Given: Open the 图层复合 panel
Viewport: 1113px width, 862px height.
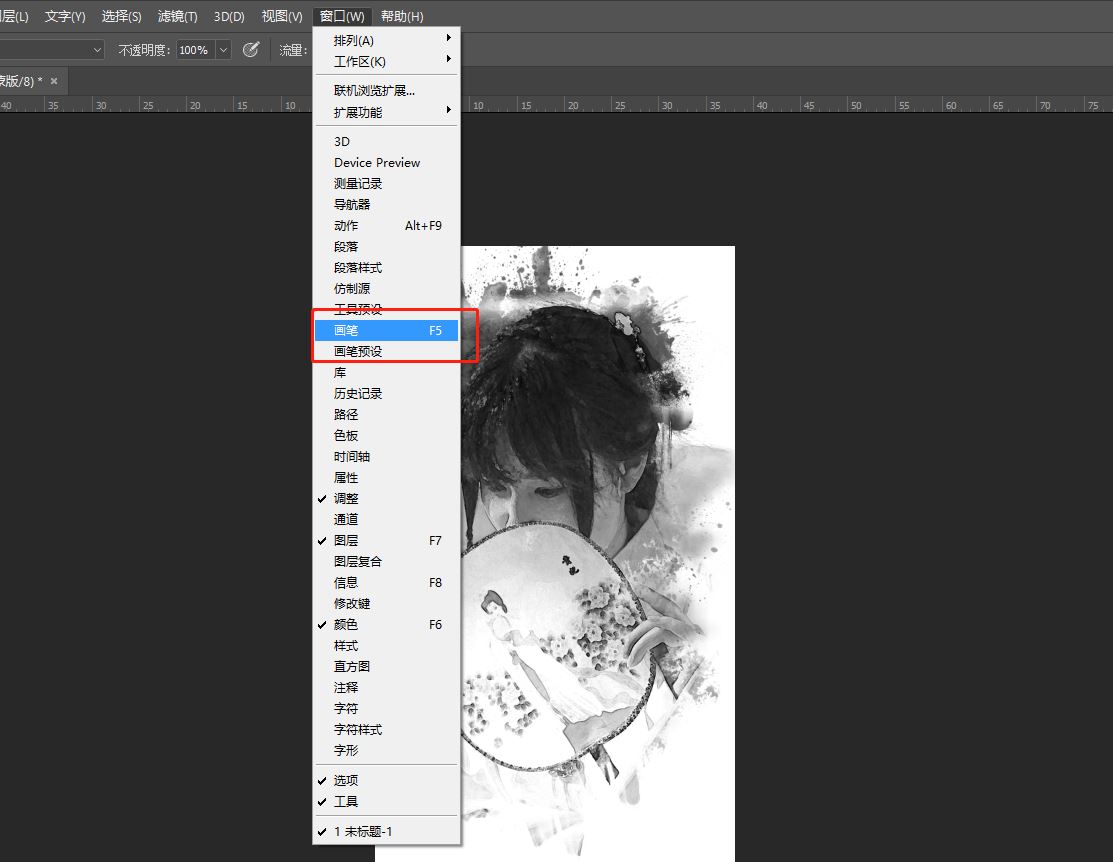Looking at the screenshot, I should [386, 561].
